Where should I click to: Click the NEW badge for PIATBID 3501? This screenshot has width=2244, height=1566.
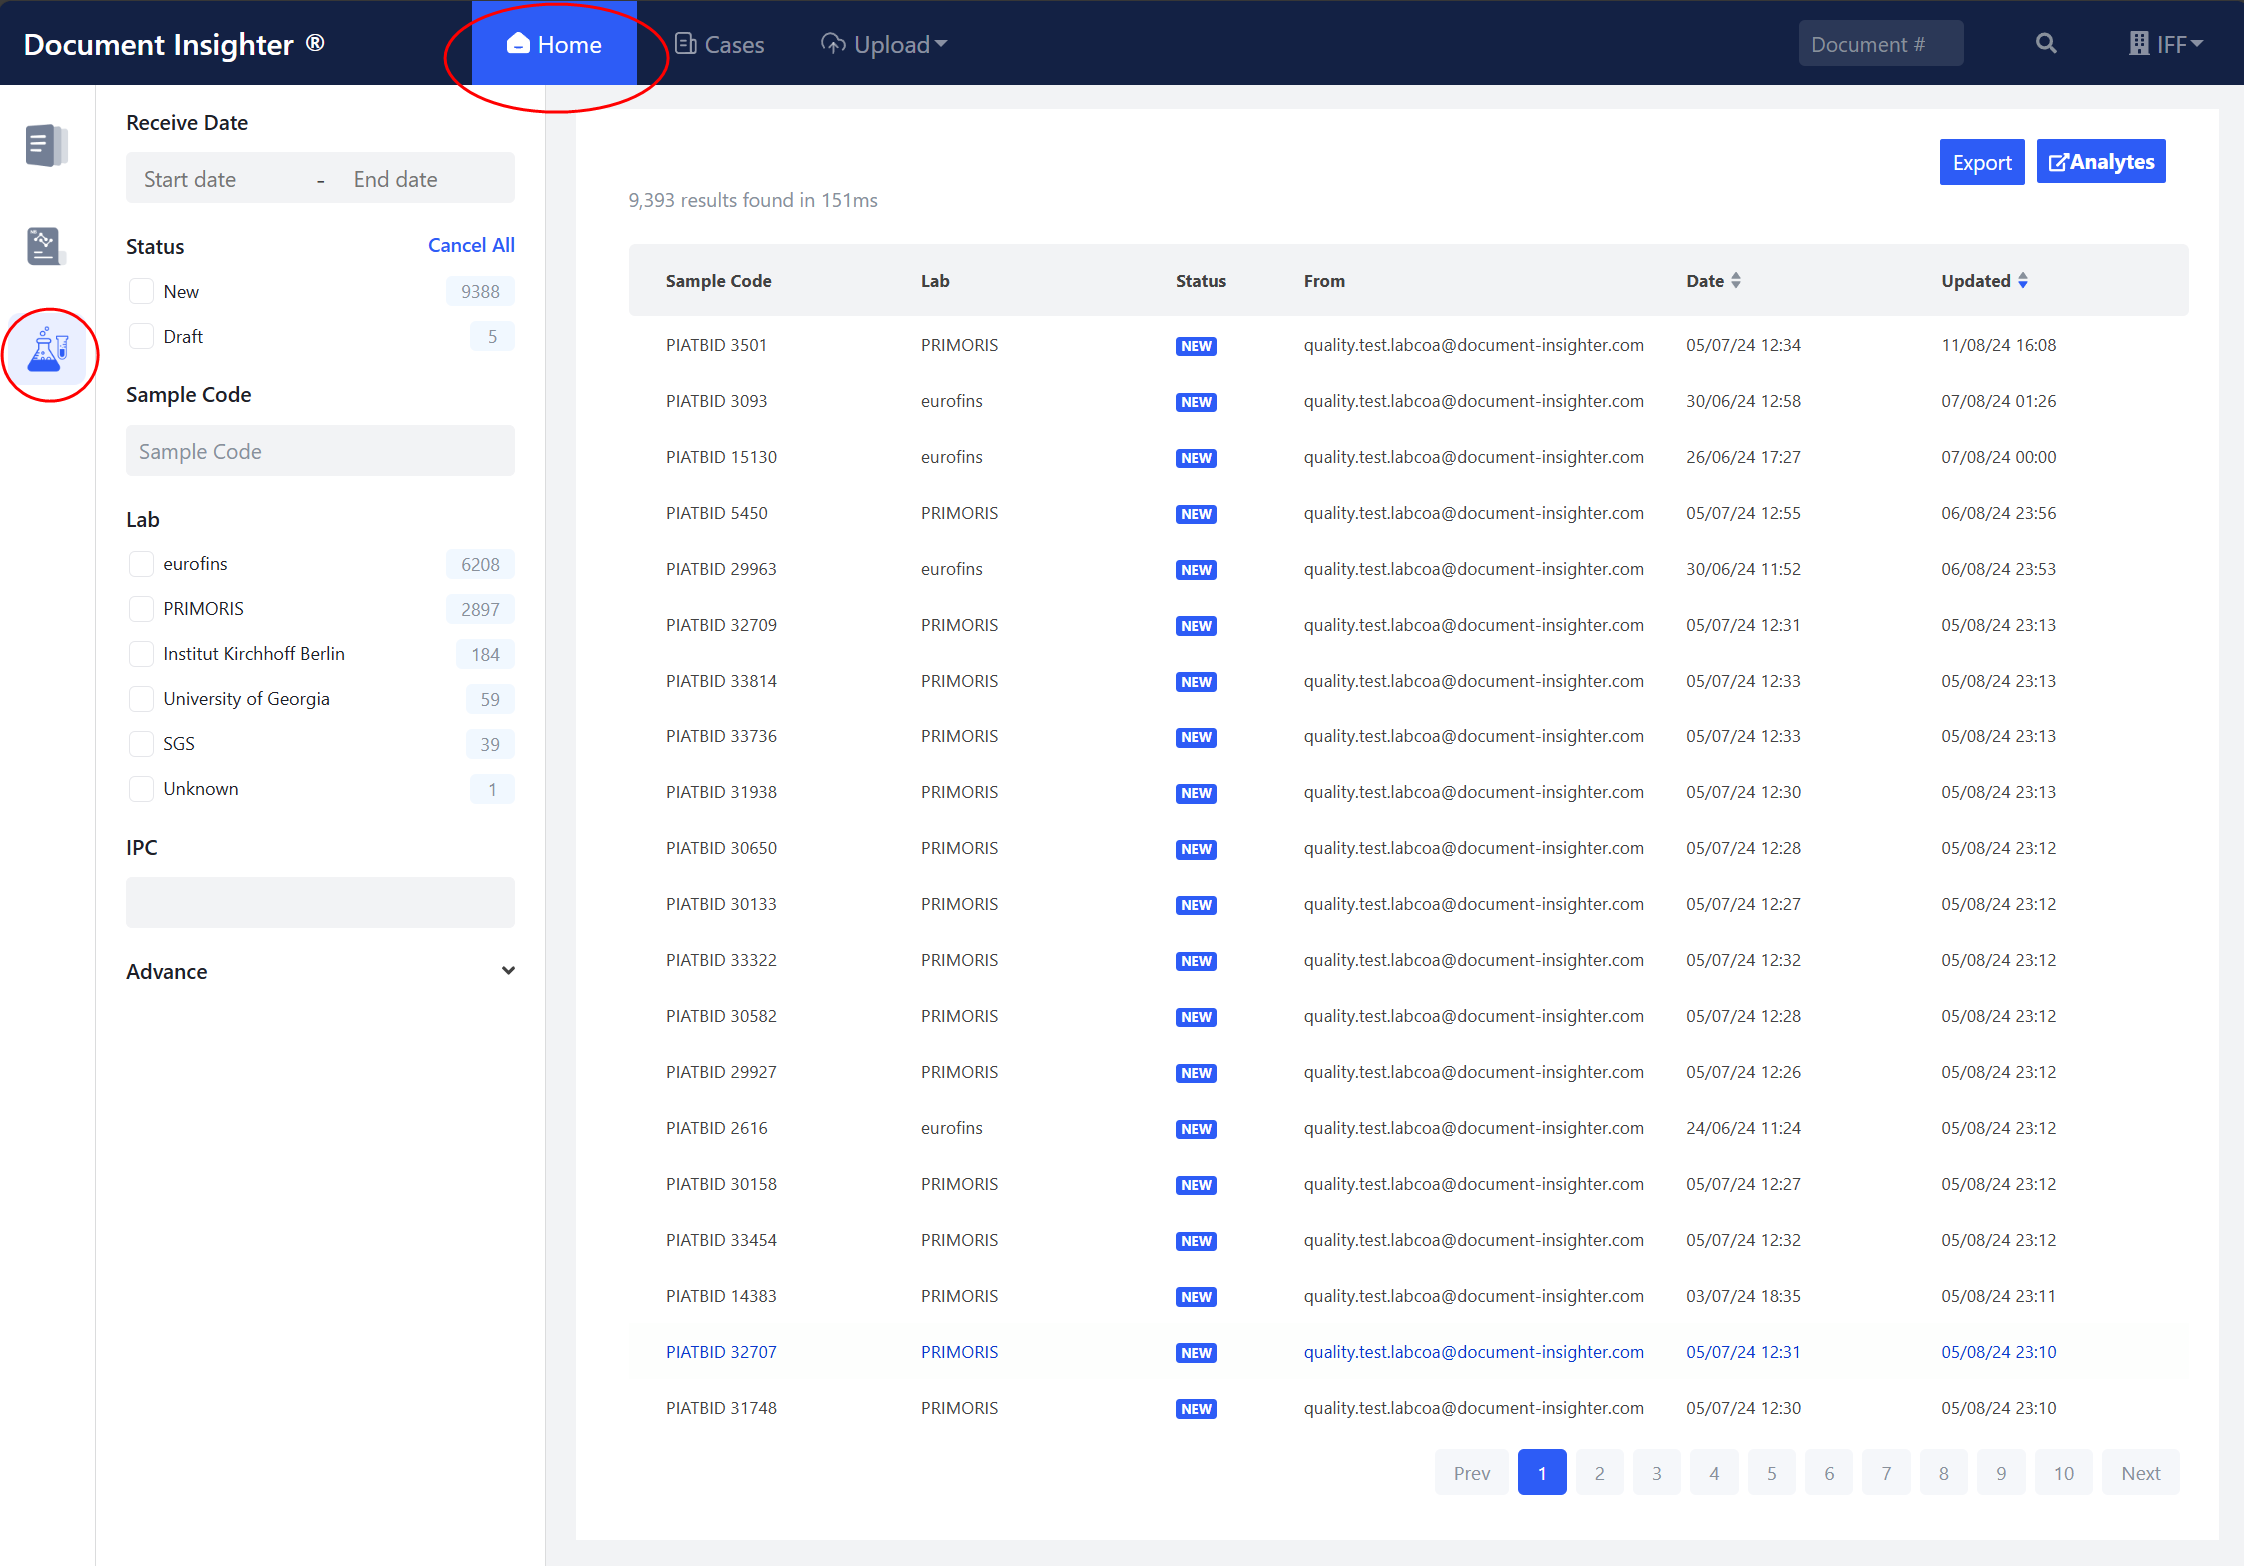(x=1196, y=346)
